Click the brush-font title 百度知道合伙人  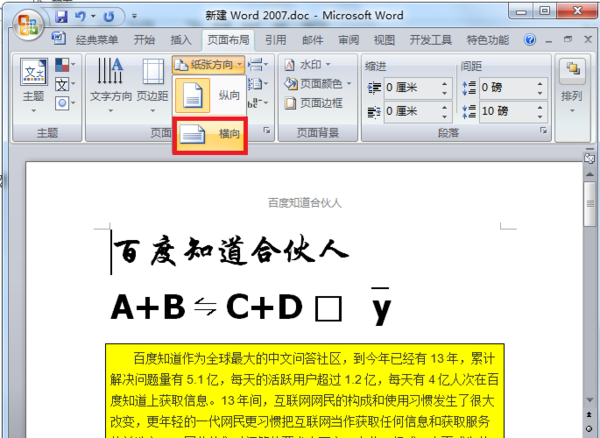point(231,251)
